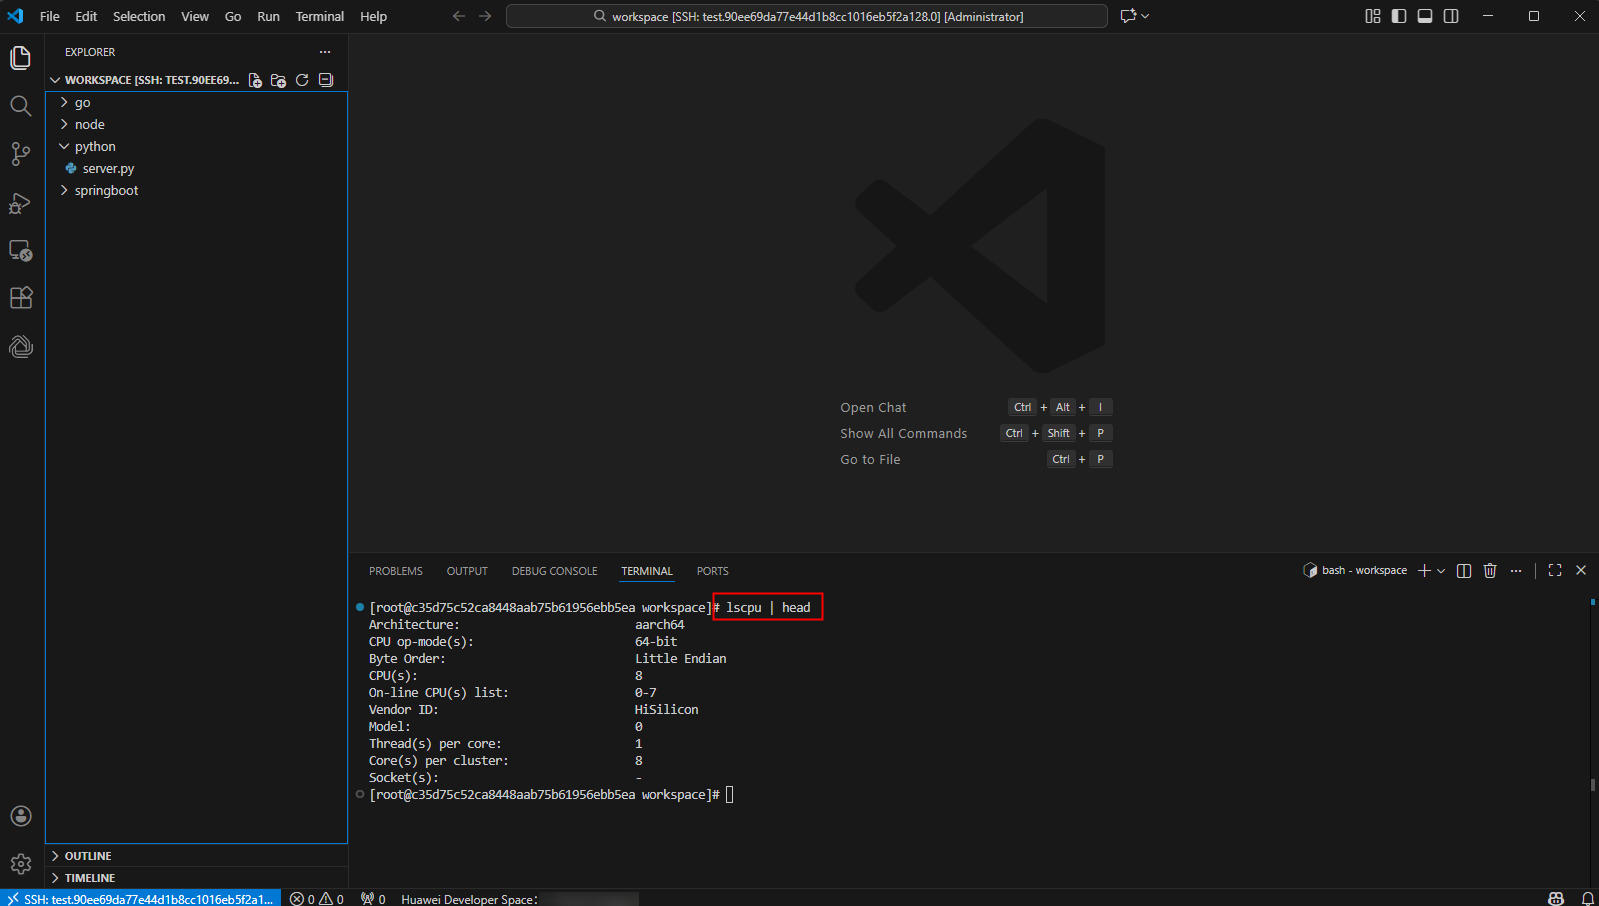Kill terminal with trash icon

1490,570
